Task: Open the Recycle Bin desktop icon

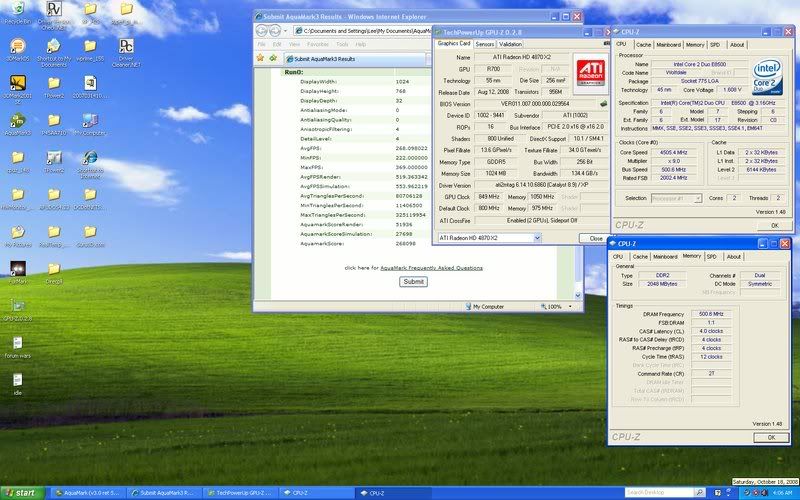Action: click(18, 13)
